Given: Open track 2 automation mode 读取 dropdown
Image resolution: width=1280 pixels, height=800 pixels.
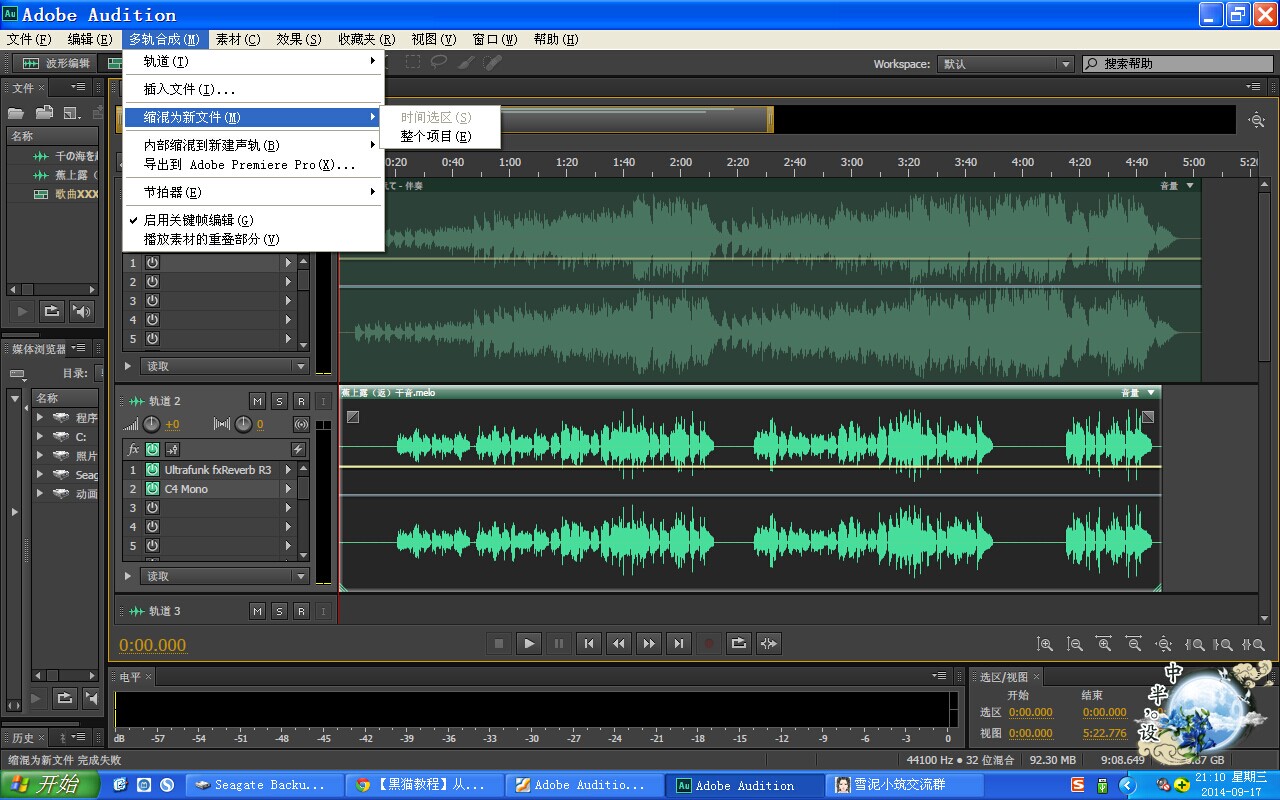Looking at the screenshot, I should click(225, 576).
